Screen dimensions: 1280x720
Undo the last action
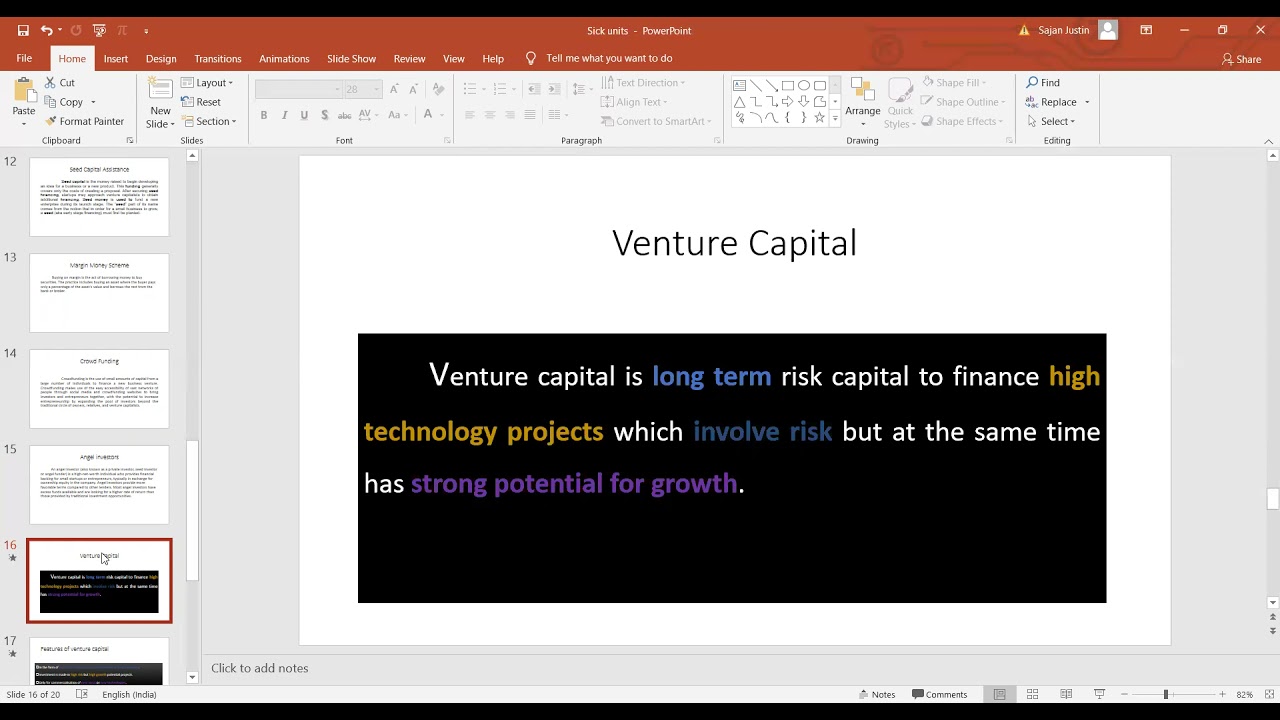(46, 30)
